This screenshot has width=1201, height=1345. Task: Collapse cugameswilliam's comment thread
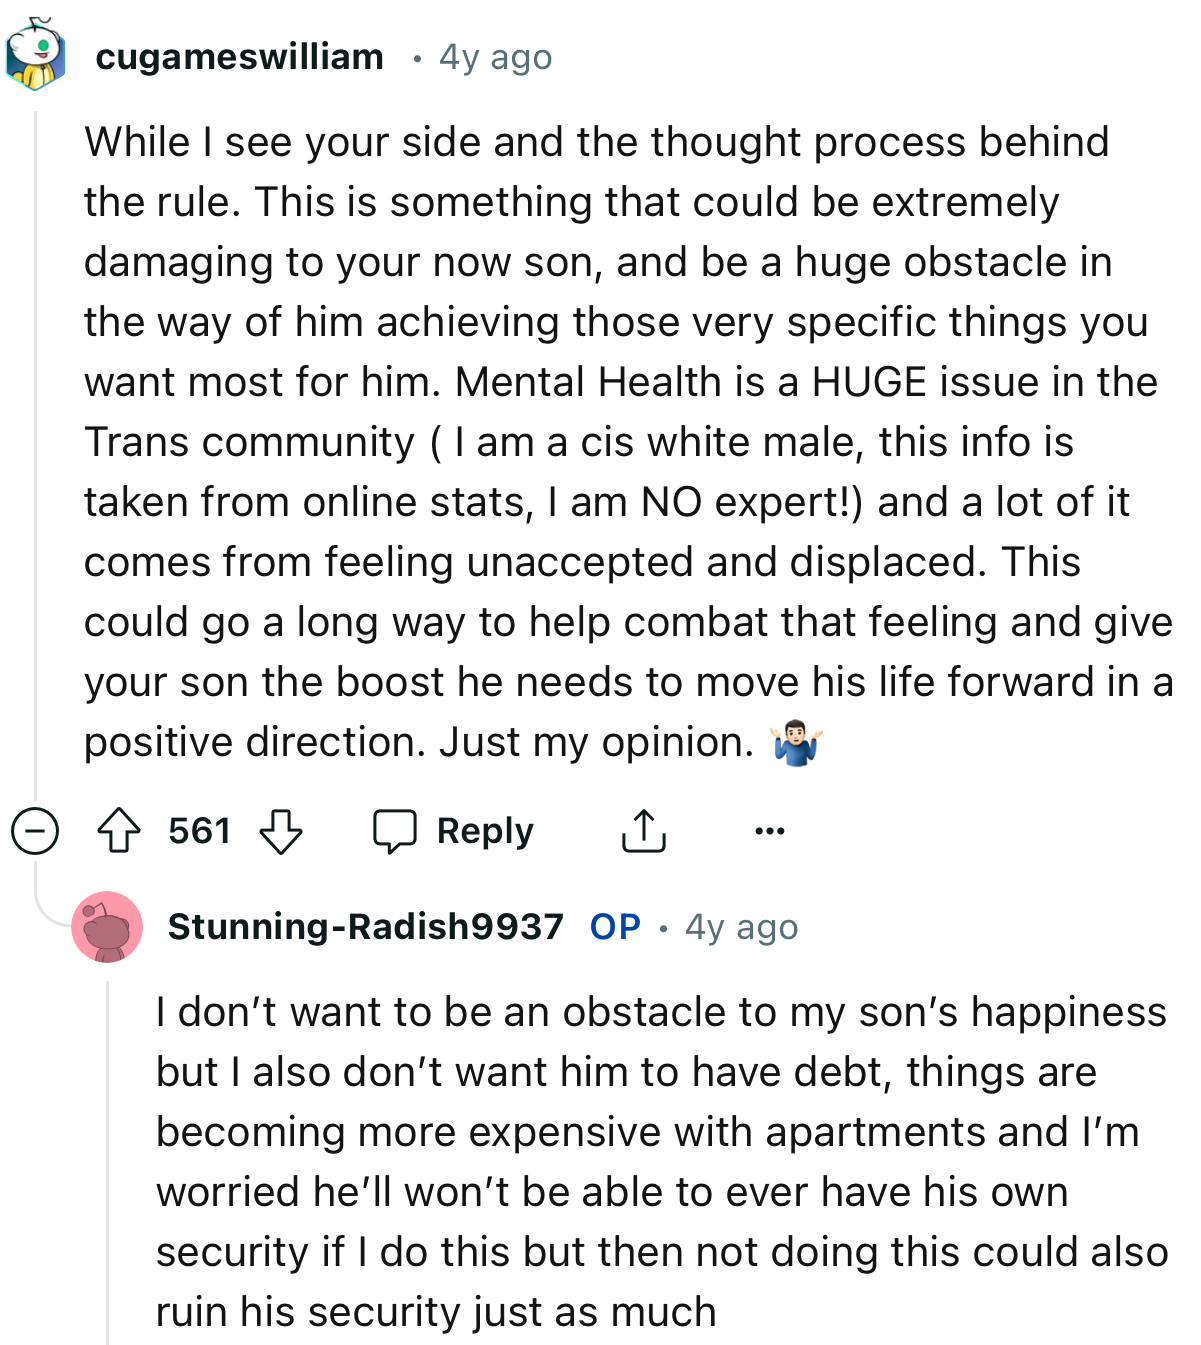pyautogui.click(x=33, y=830)
